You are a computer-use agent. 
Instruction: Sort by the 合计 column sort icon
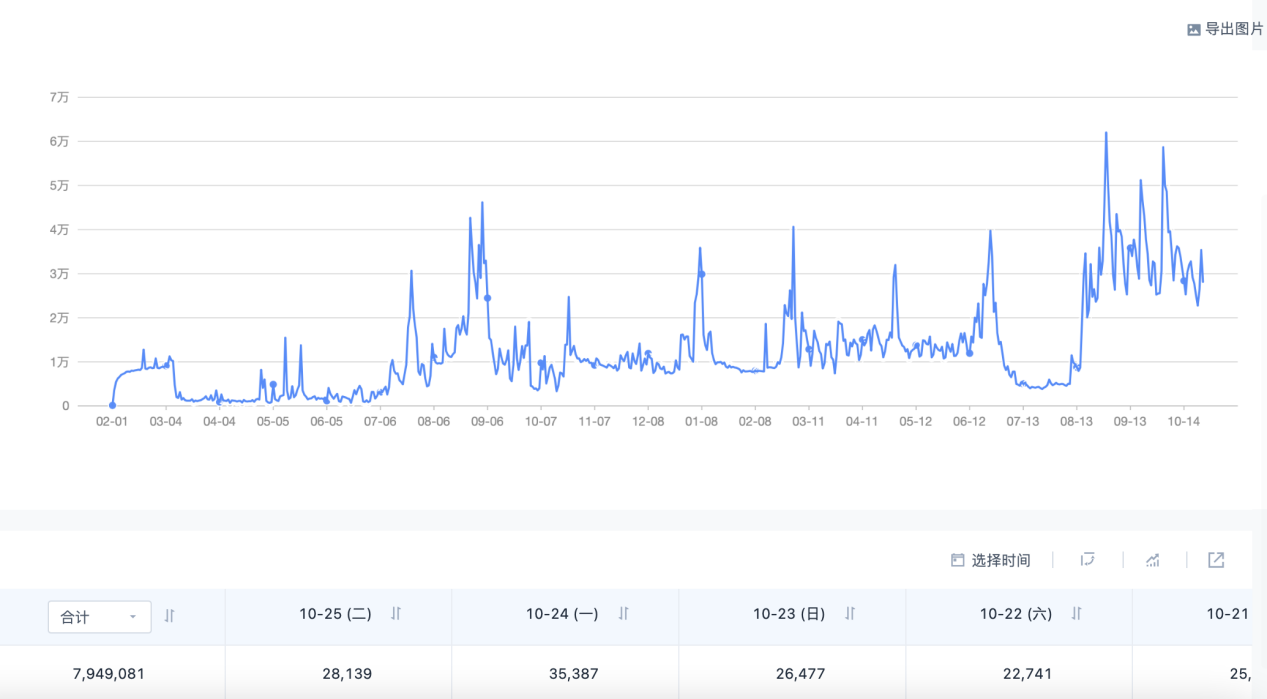click(170, 616)
